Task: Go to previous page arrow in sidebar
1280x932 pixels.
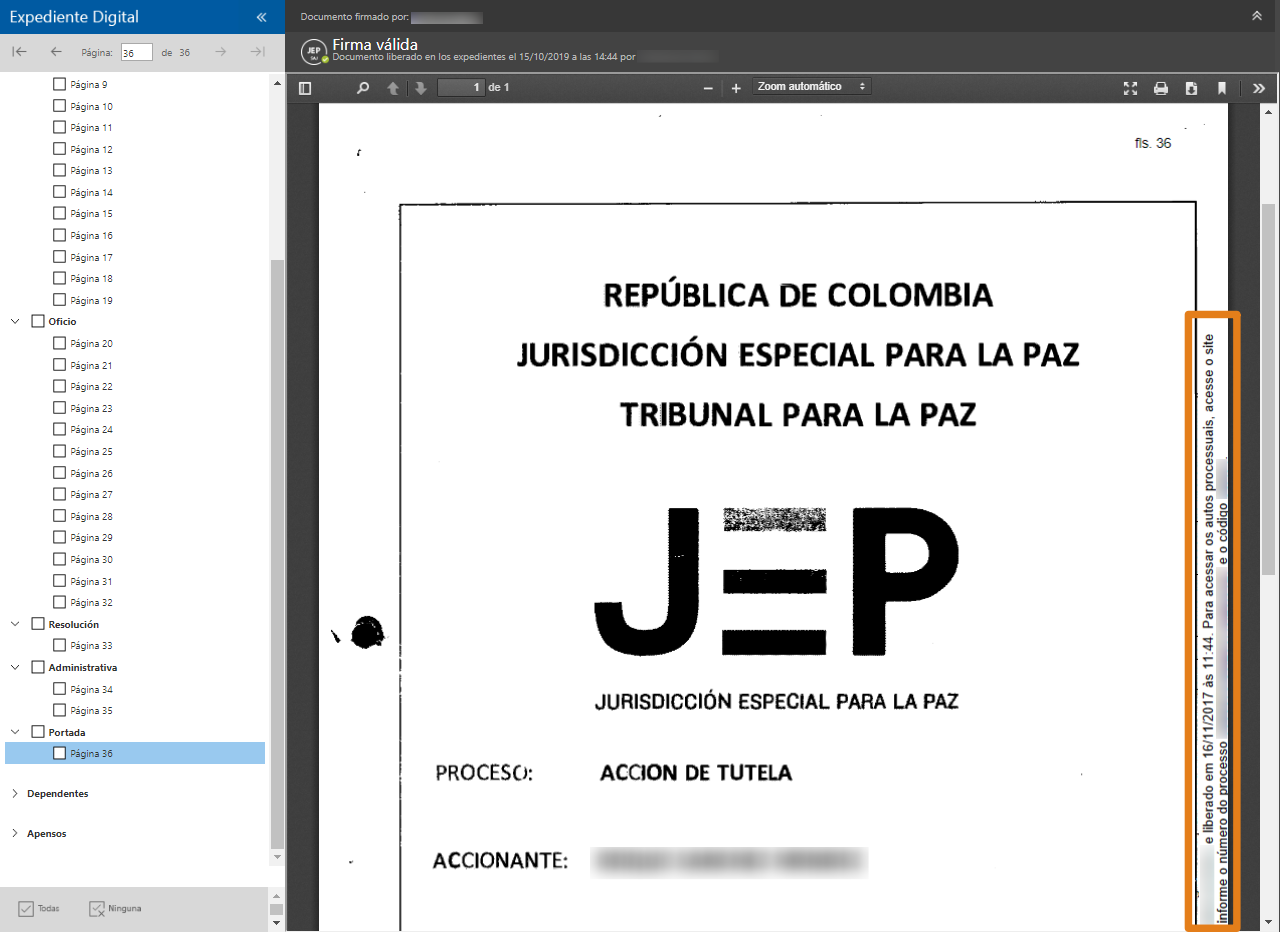Action: pos(56,52)
